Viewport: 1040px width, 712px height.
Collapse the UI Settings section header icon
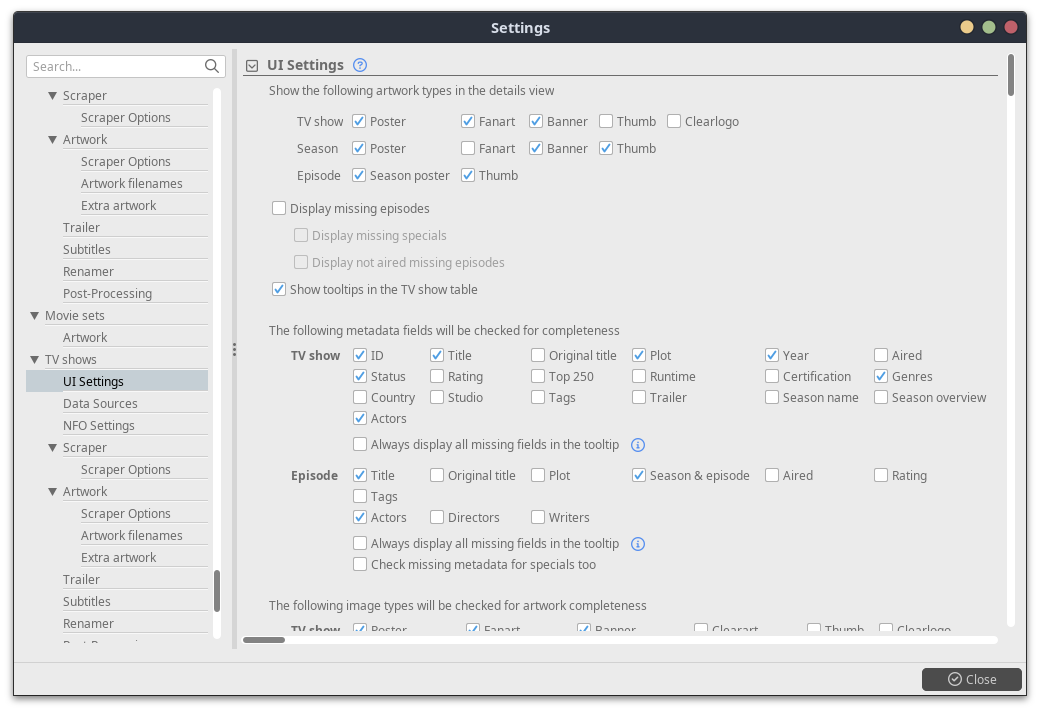coord(252,66)
